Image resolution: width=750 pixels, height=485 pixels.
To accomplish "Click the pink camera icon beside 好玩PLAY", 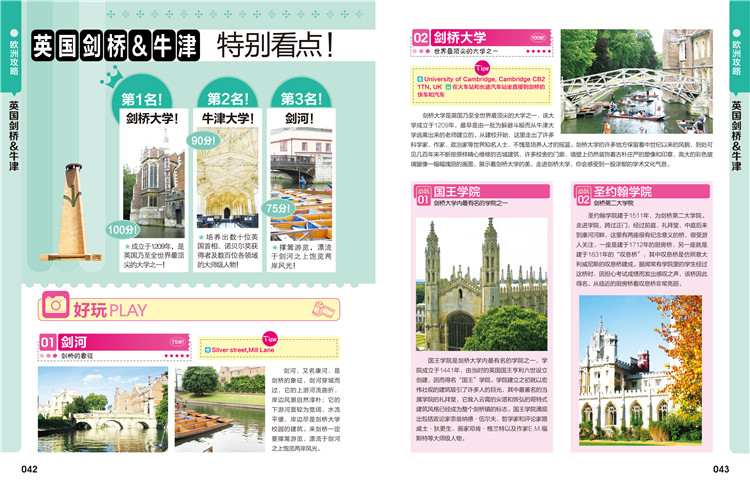I will 55,305.
